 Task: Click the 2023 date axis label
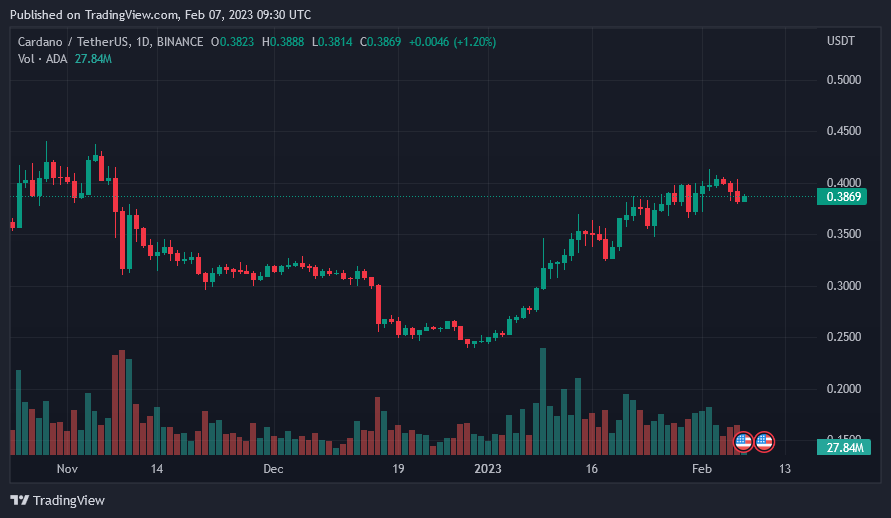[488, 469]
